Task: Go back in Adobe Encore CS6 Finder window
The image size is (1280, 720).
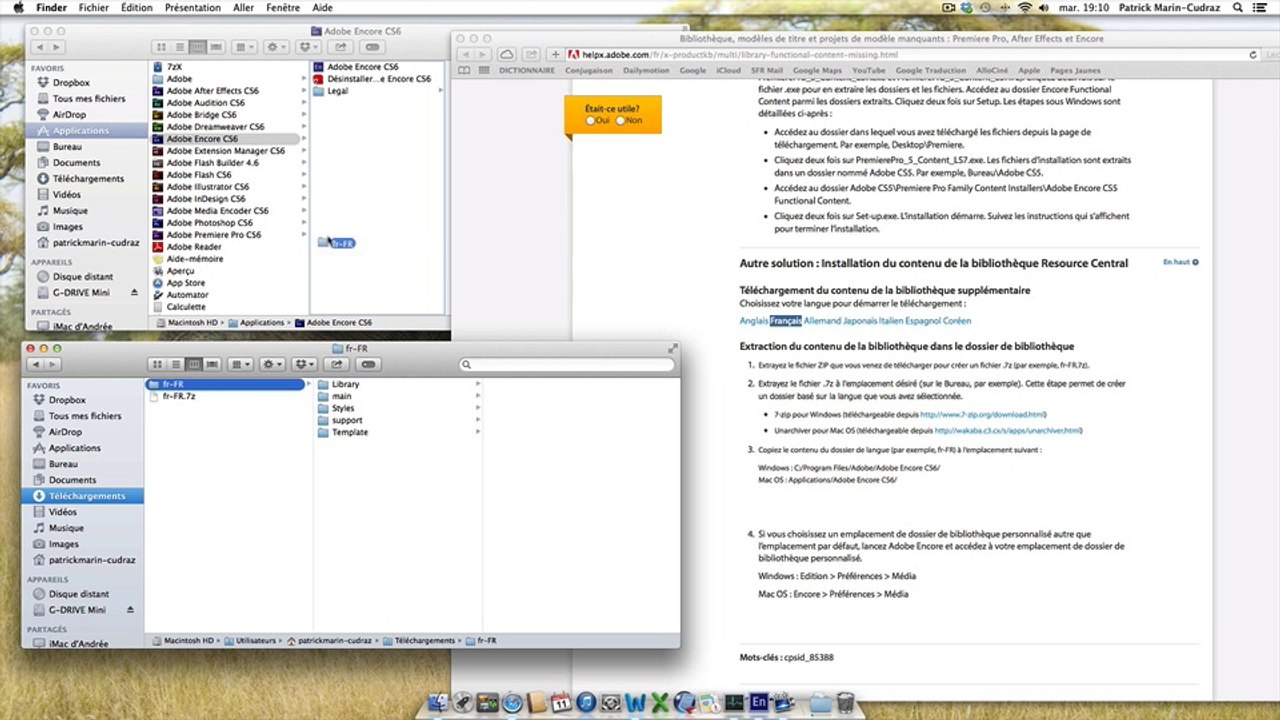Action: point(41,47)
